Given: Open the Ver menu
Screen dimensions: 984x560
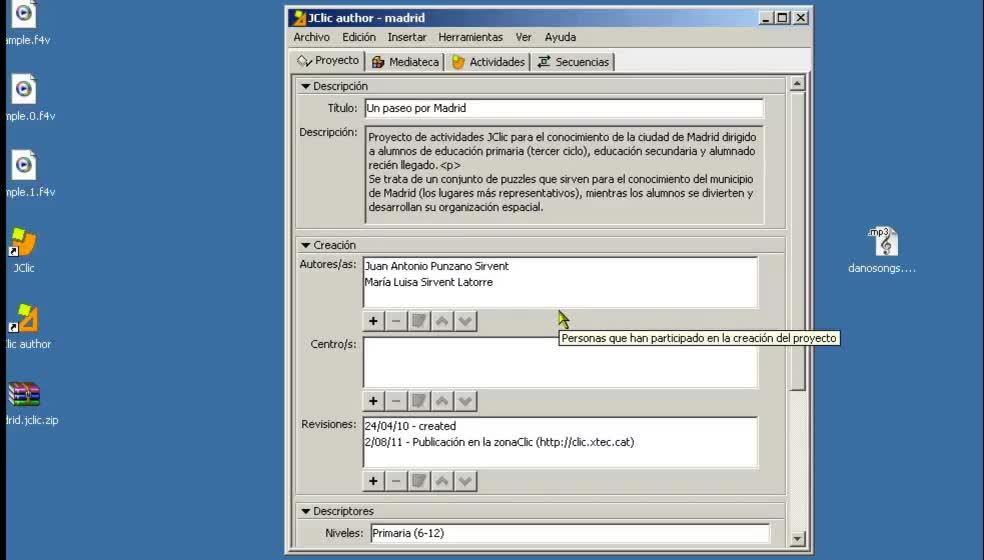Looking at the screenshot, I should (523, 37).
